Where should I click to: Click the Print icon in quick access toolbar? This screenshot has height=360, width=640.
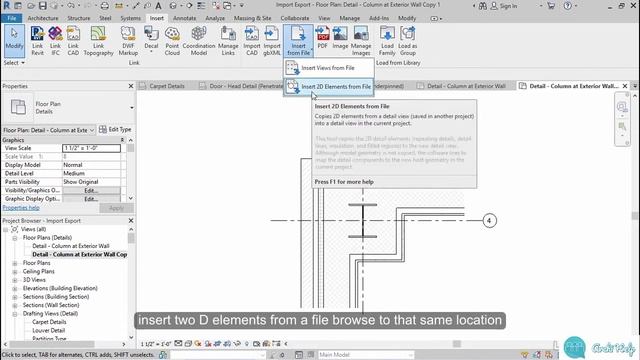coord(104,6)
